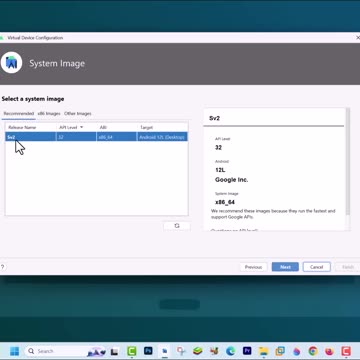
Task: Click the details panel vertical scrollbar
Action: (348, 162)
